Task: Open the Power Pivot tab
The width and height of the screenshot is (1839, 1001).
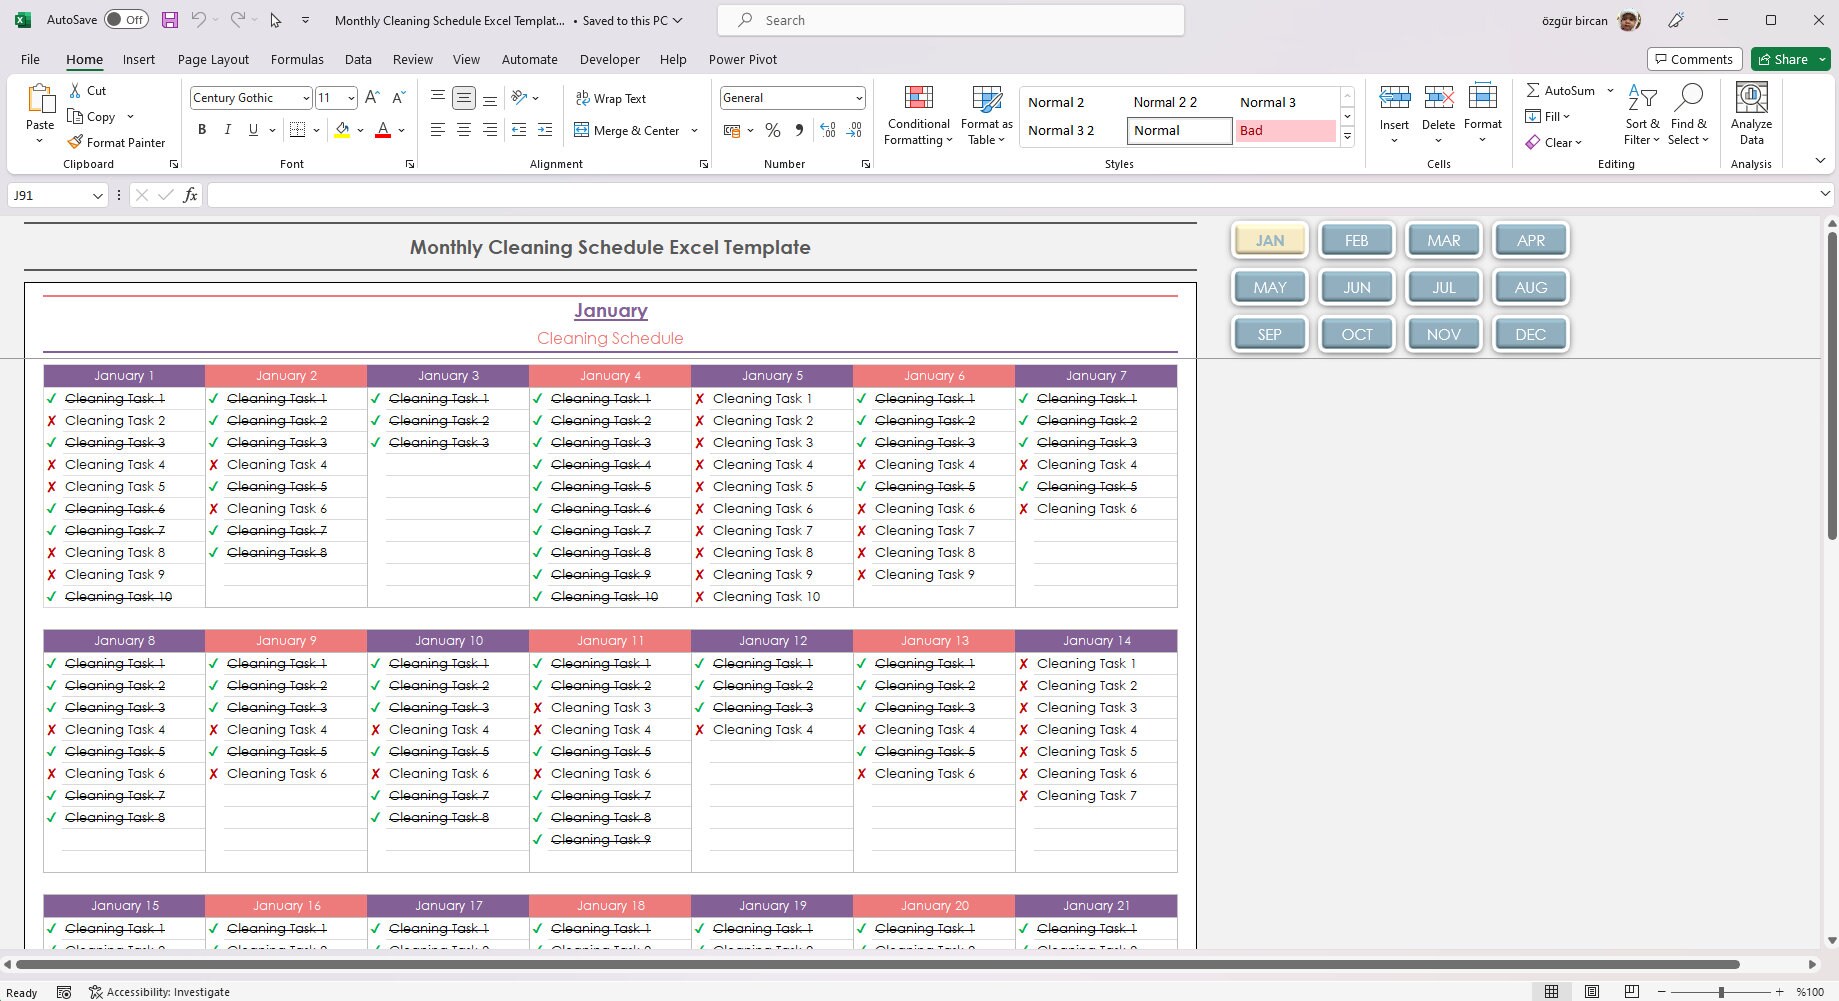Action: point(742,59)
